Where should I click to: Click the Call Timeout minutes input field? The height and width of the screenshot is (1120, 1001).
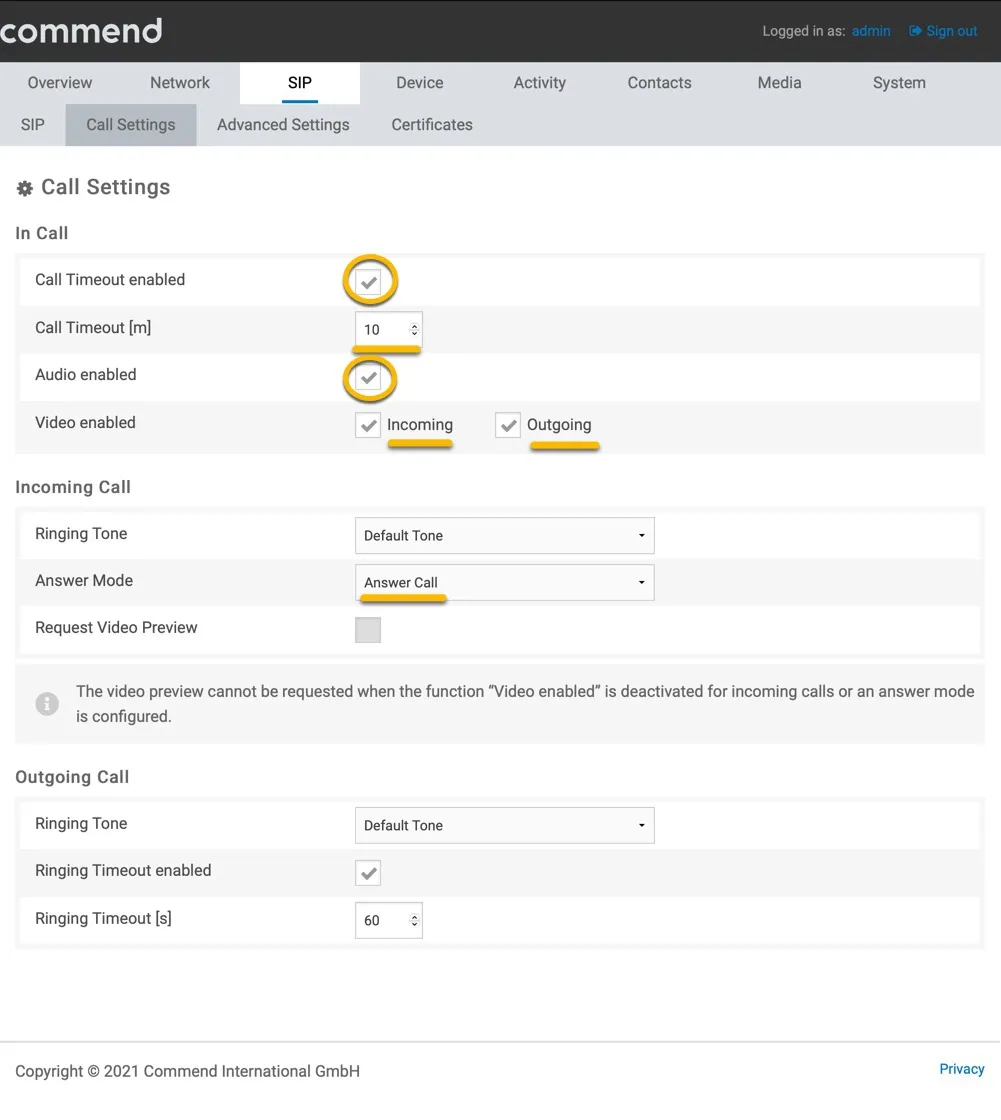pos(389,329)
